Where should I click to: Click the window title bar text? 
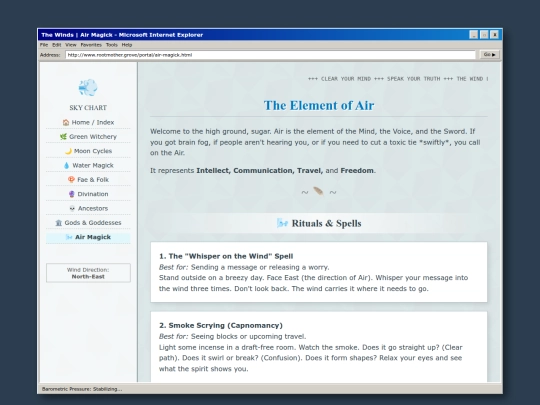click(122, 35)
